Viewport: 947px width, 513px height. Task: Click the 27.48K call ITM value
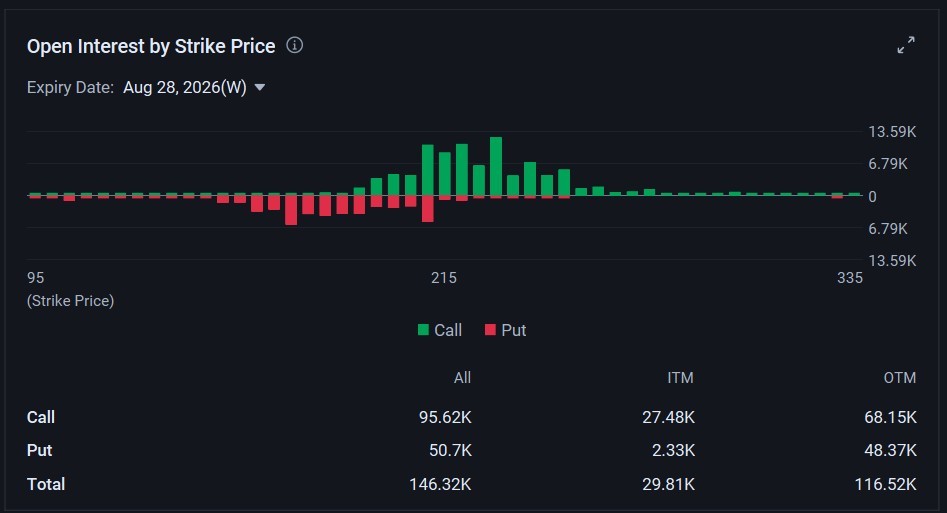click(x=669, y=417)
